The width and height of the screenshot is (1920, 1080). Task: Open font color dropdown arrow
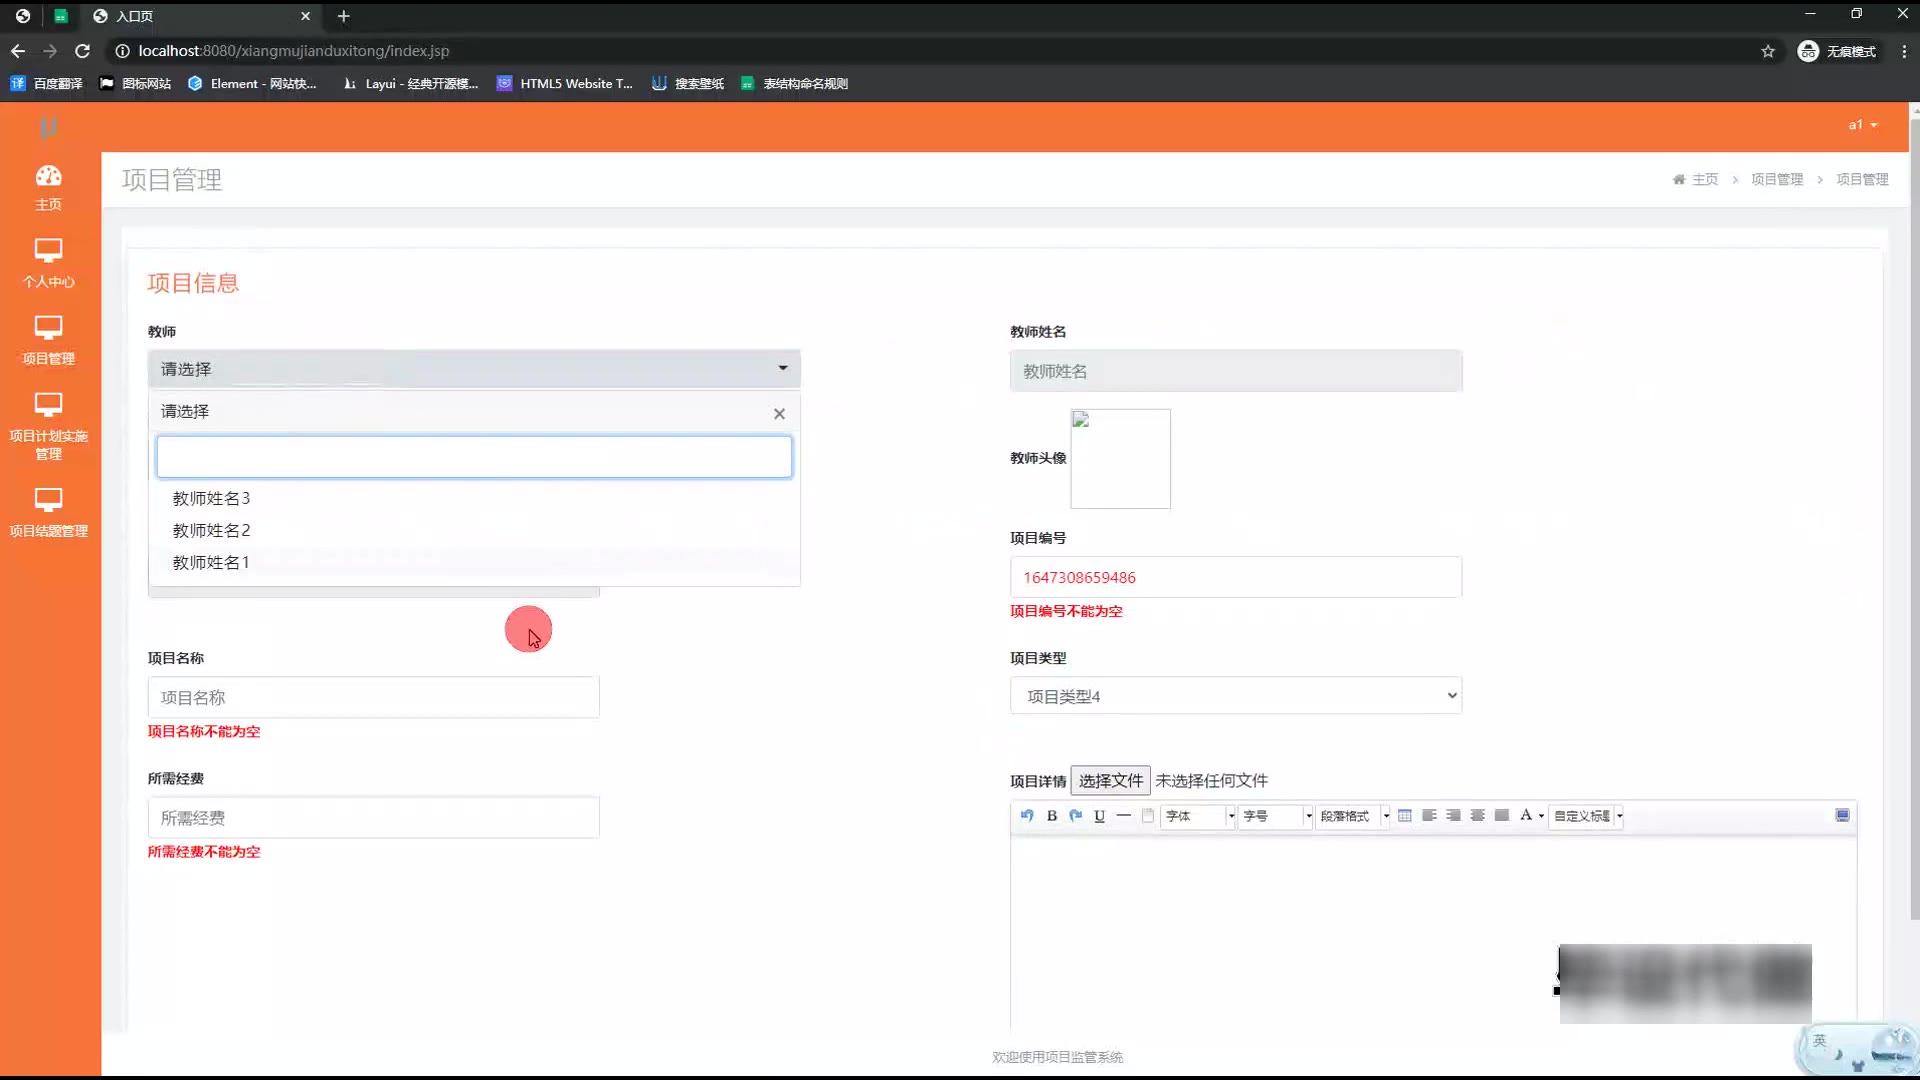pyautogui.click(x=1541, y=817)
